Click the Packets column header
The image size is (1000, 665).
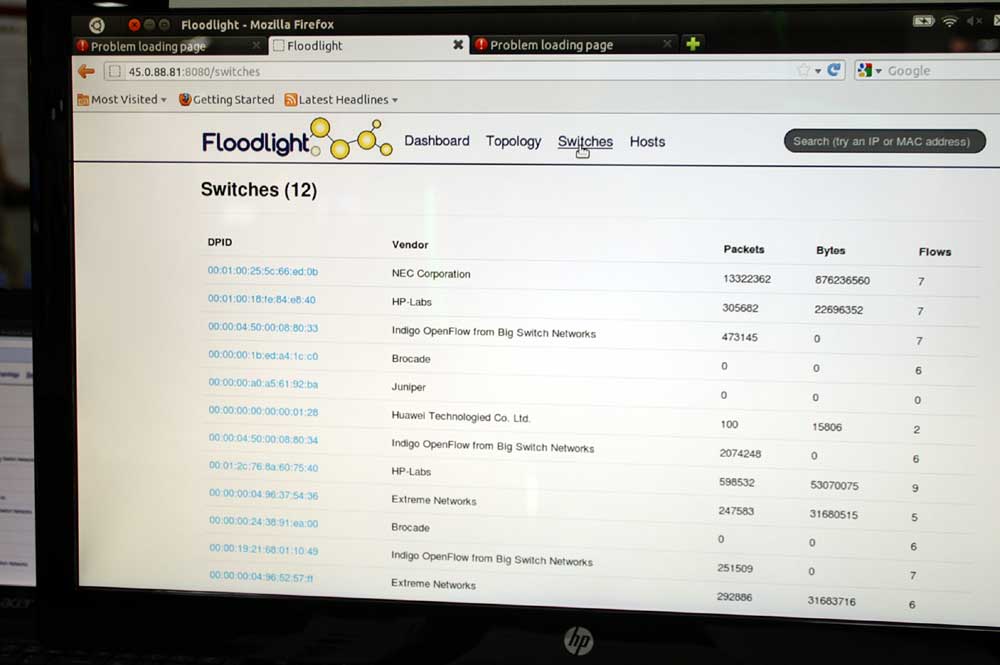click(x=744, y=249)
